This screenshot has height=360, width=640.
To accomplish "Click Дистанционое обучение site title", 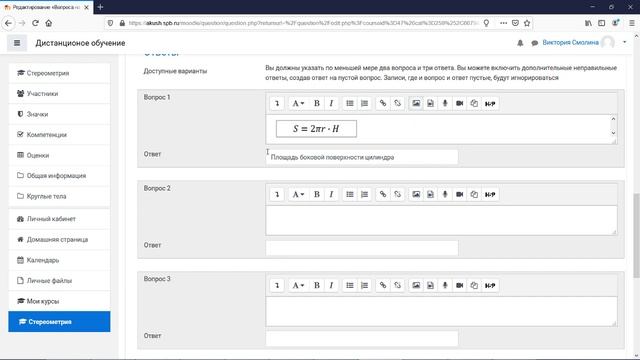I will pos(80,43).
